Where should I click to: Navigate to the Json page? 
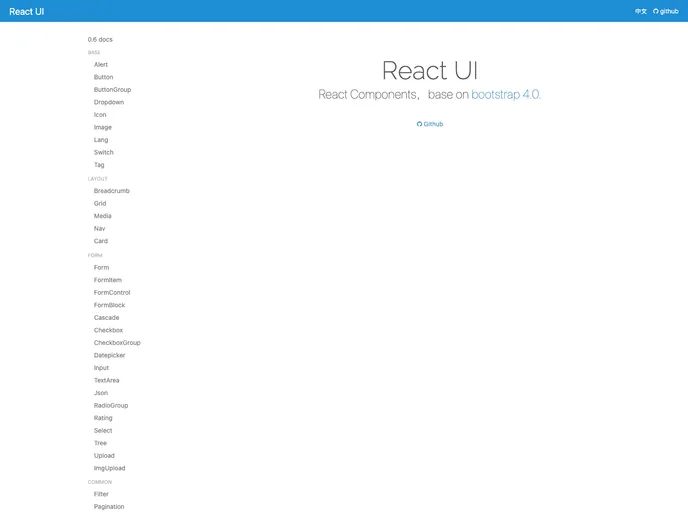pos(100,393)
